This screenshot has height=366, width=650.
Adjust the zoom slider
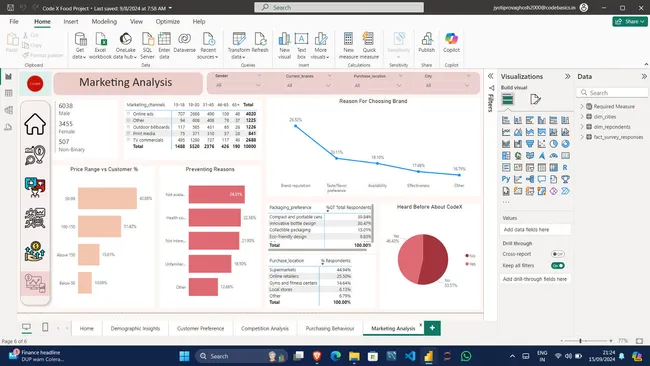tap(580, 341)
